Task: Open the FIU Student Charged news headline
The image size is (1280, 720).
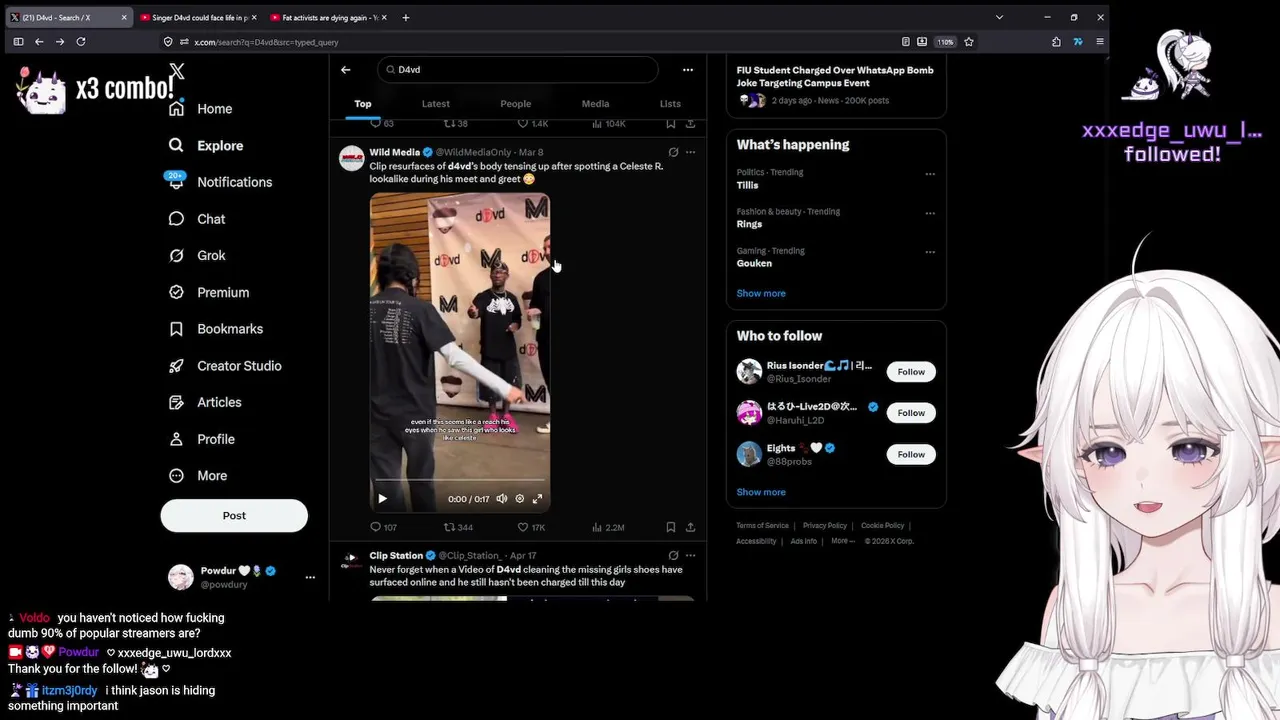Action: (835, 77)
